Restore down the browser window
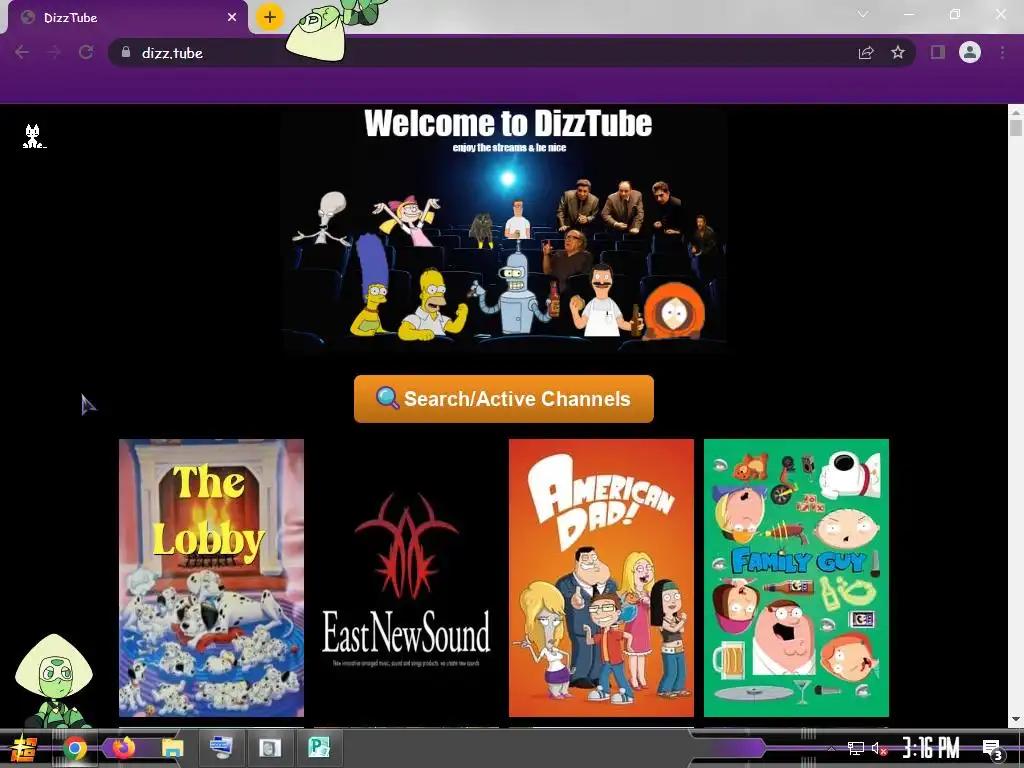Image resolution: width=1024 pixels, height=768 pixels. pos(955,14)
